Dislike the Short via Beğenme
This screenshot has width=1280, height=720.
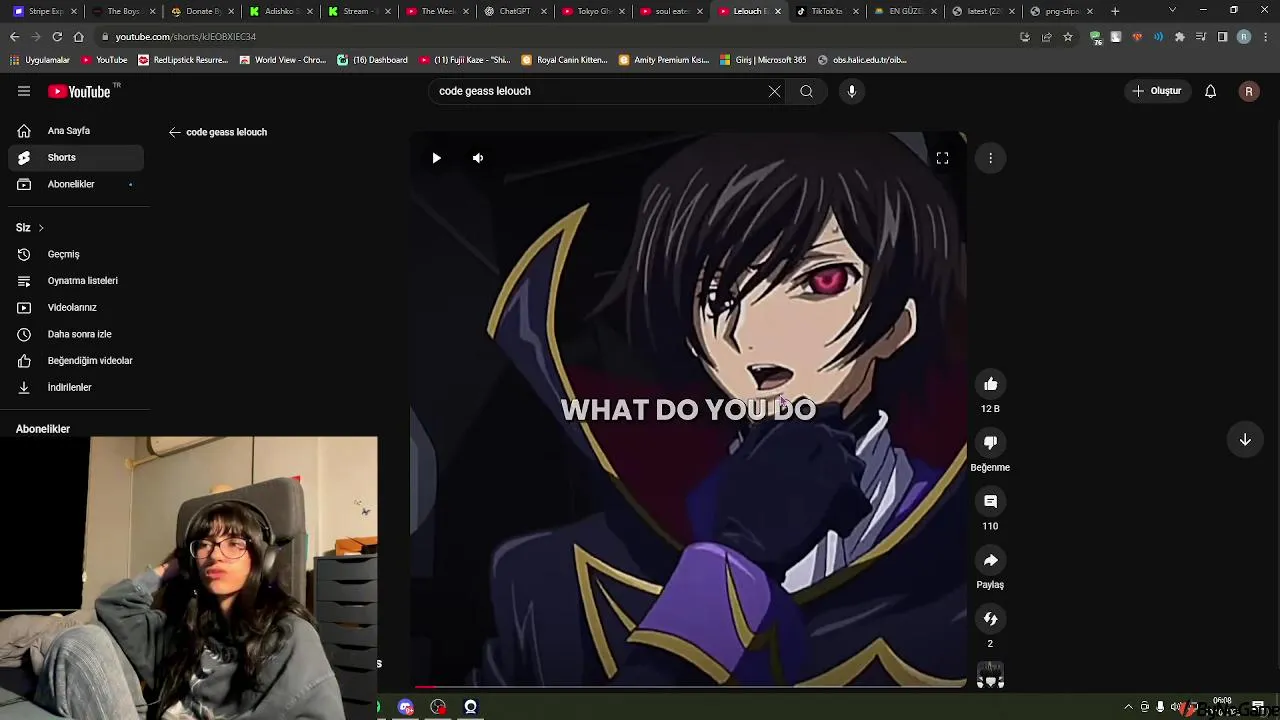point(990,443)
